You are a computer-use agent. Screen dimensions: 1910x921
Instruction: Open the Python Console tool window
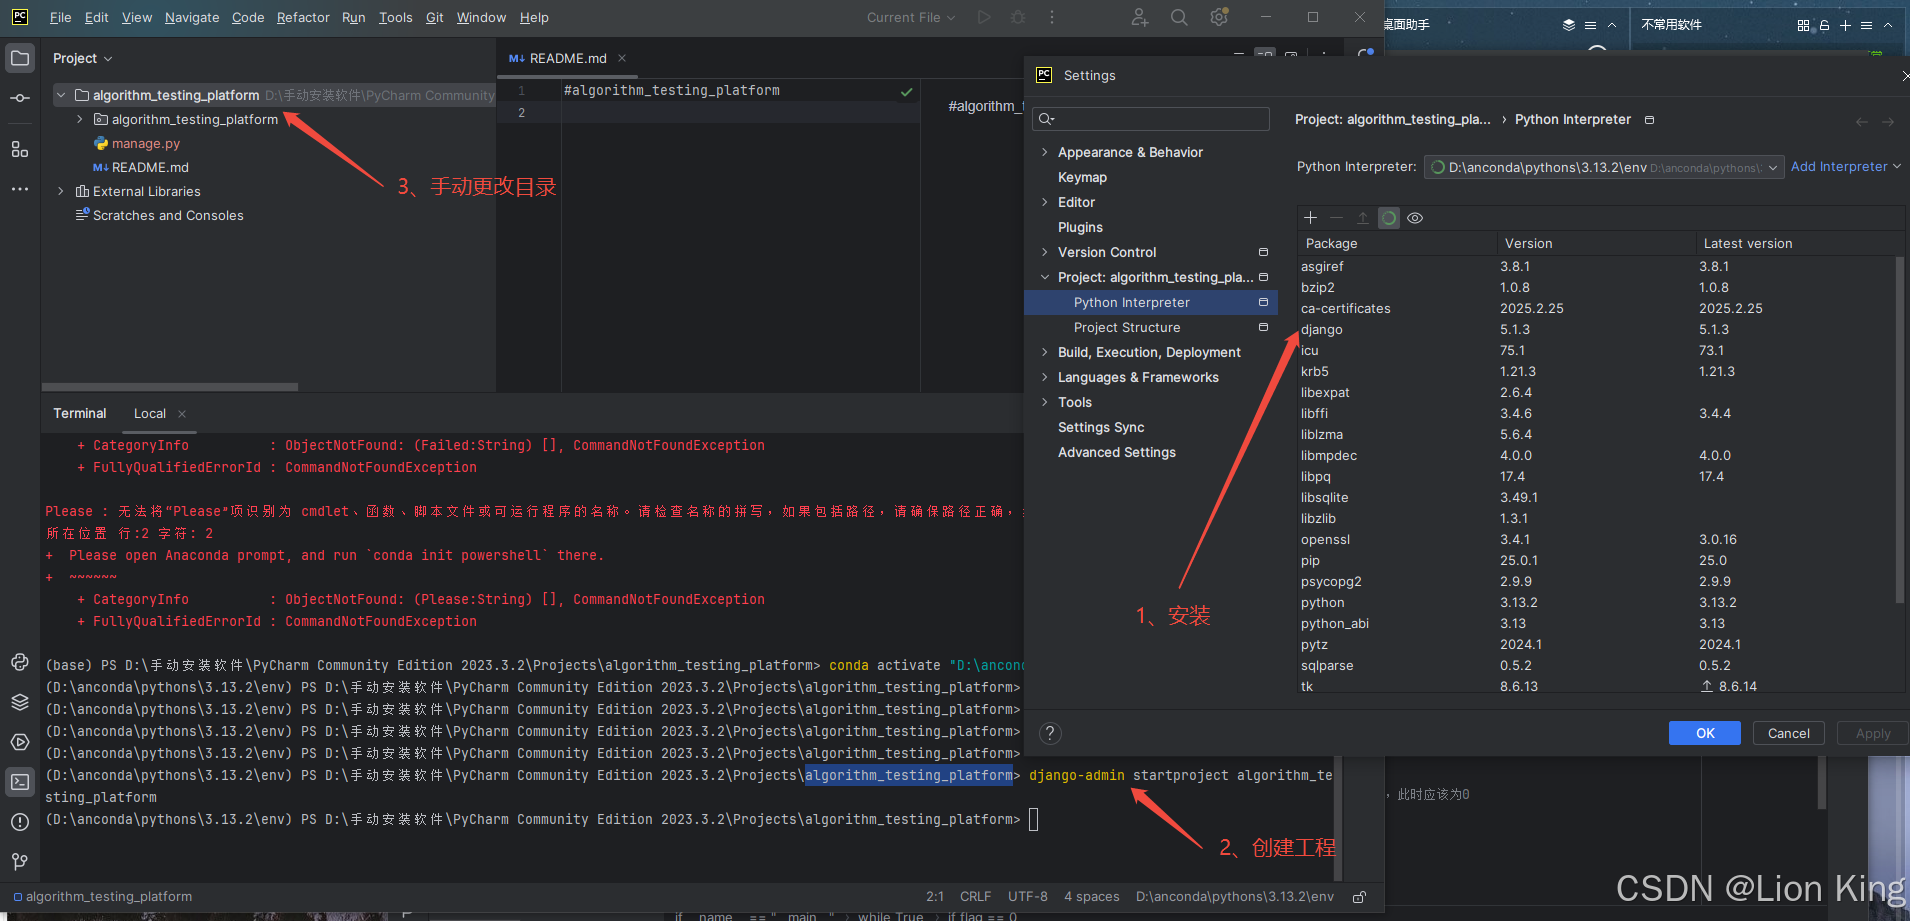(x=20, y=662)
